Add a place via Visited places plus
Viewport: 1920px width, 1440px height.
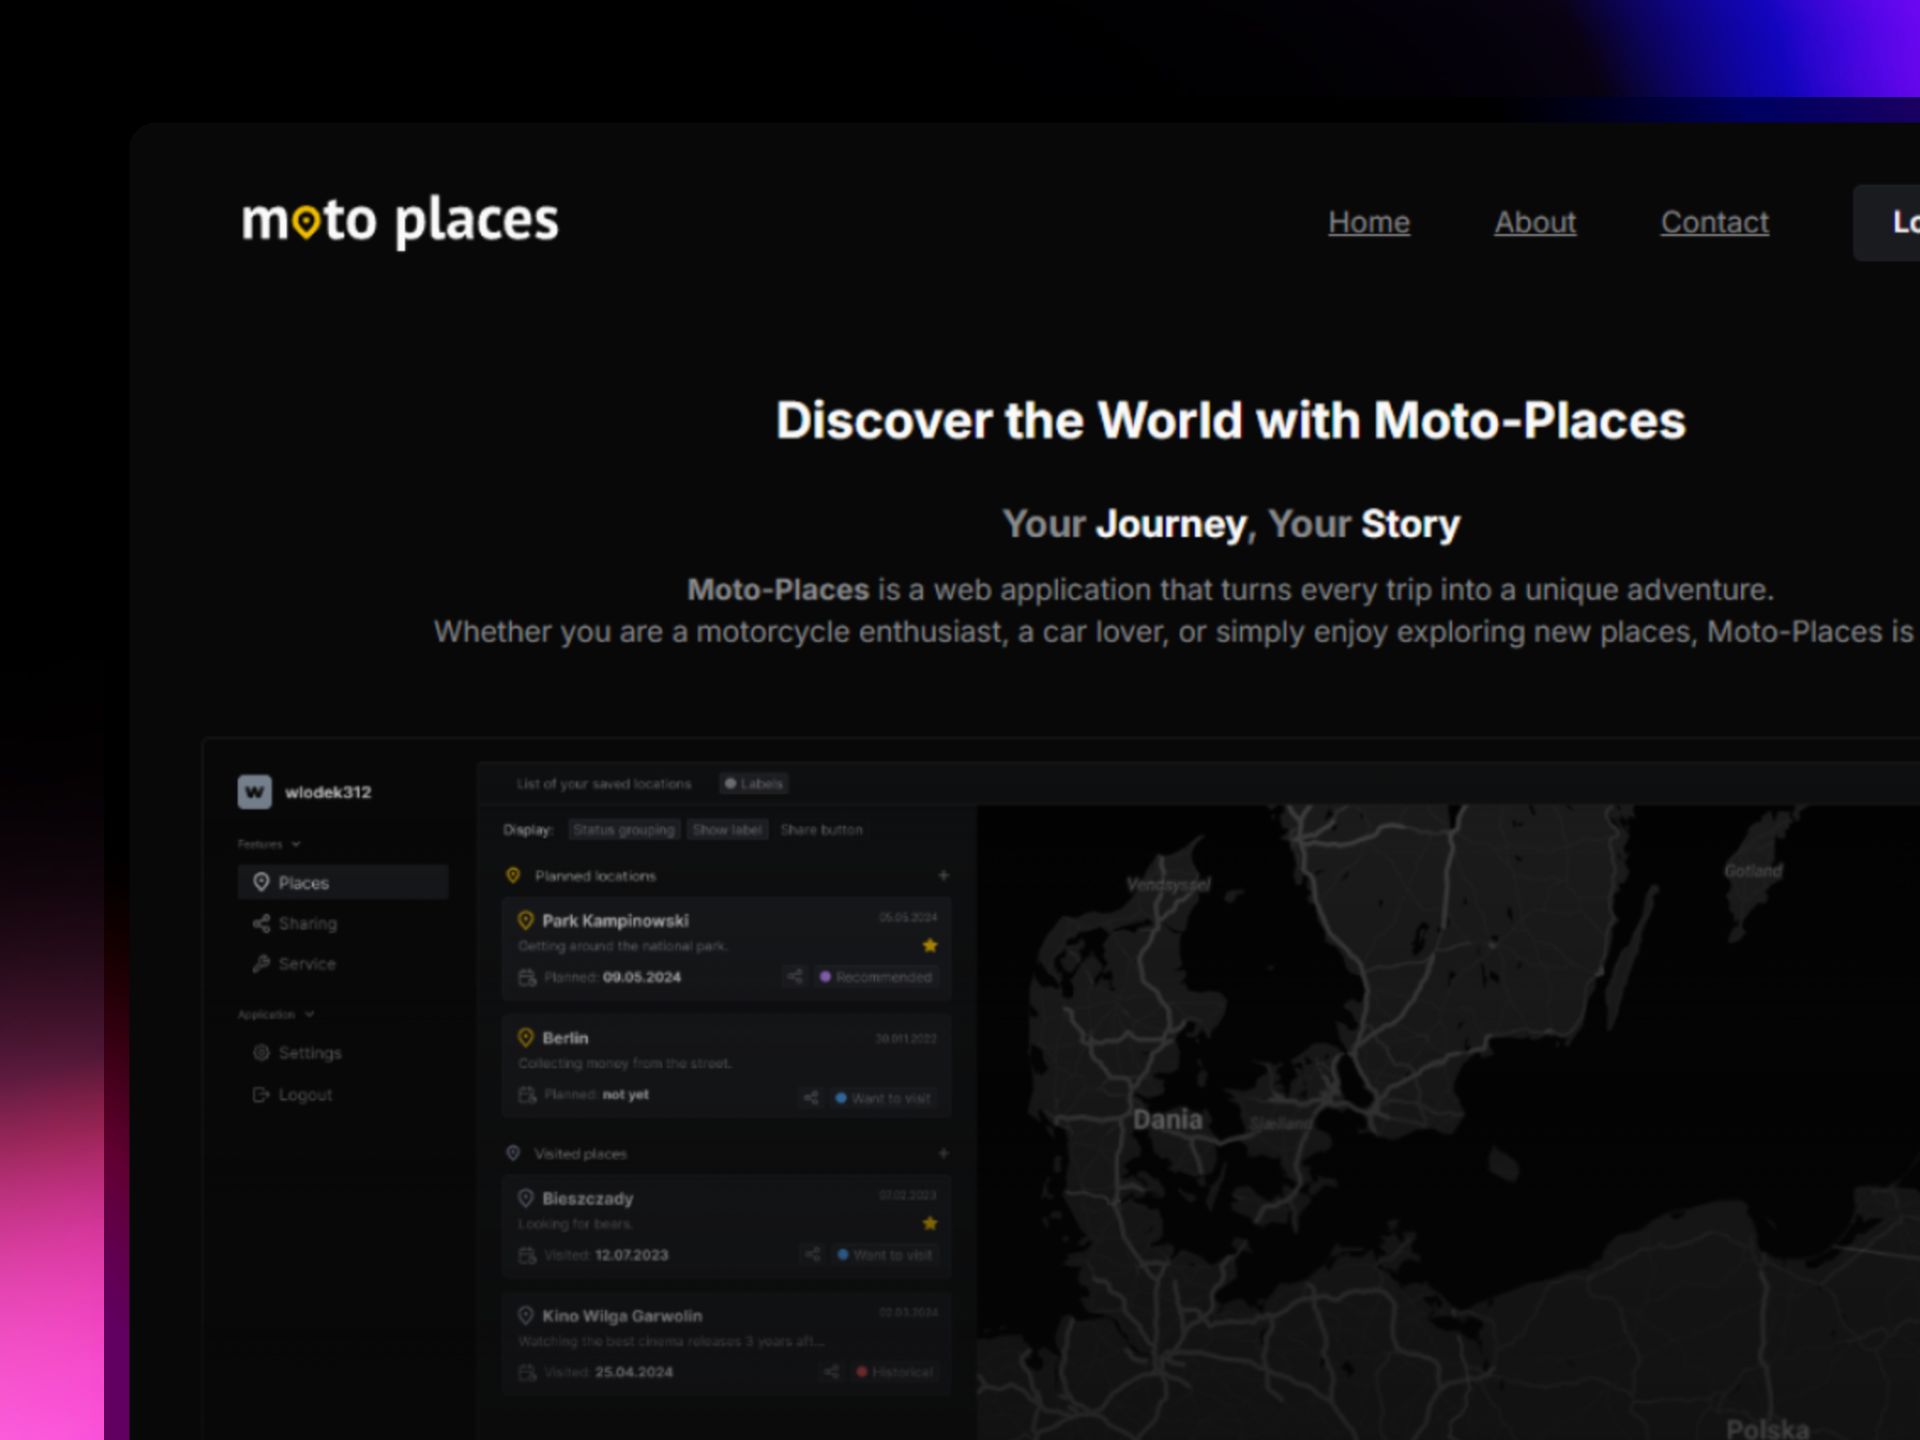943,1154
